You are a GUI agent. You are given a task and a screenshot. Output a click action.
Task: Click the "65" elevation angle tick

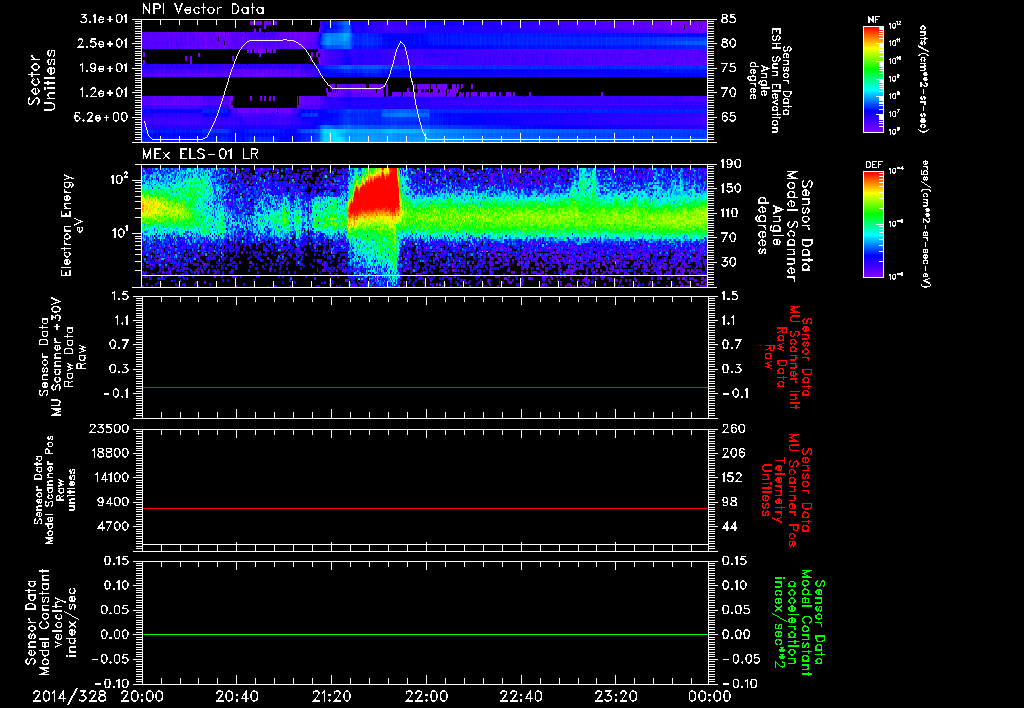point(729,117)
